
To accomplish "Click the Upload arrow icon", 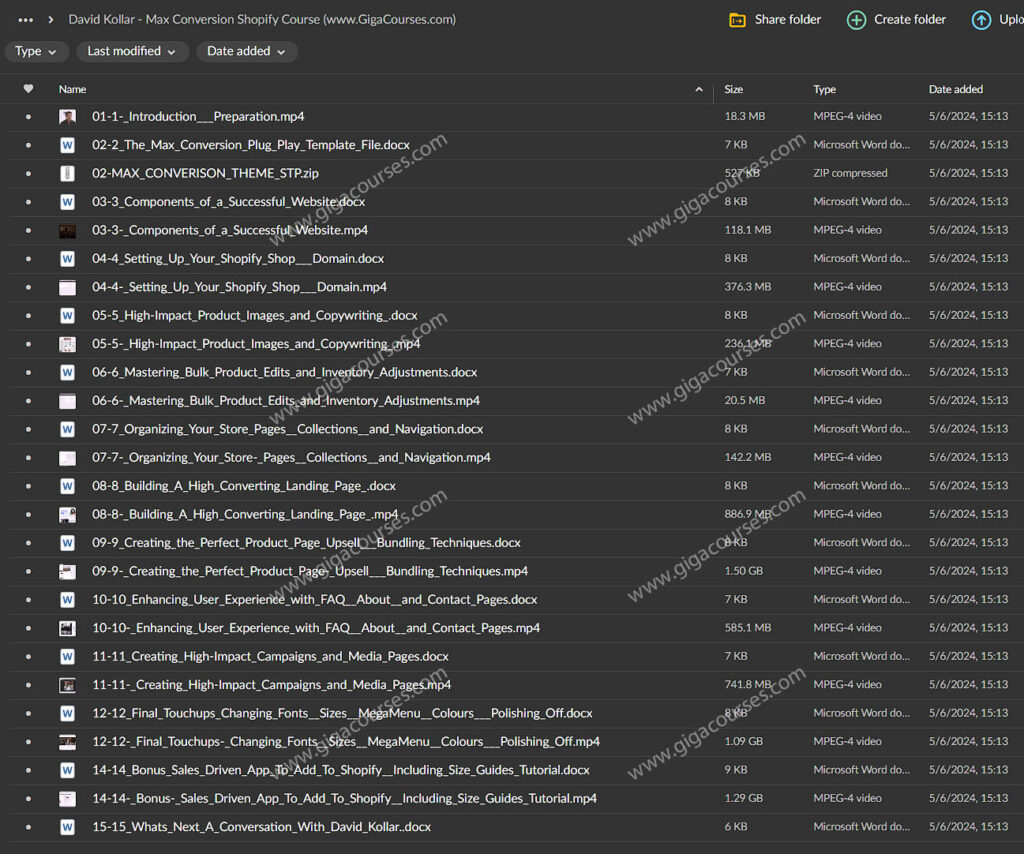I will click(981, 20).
